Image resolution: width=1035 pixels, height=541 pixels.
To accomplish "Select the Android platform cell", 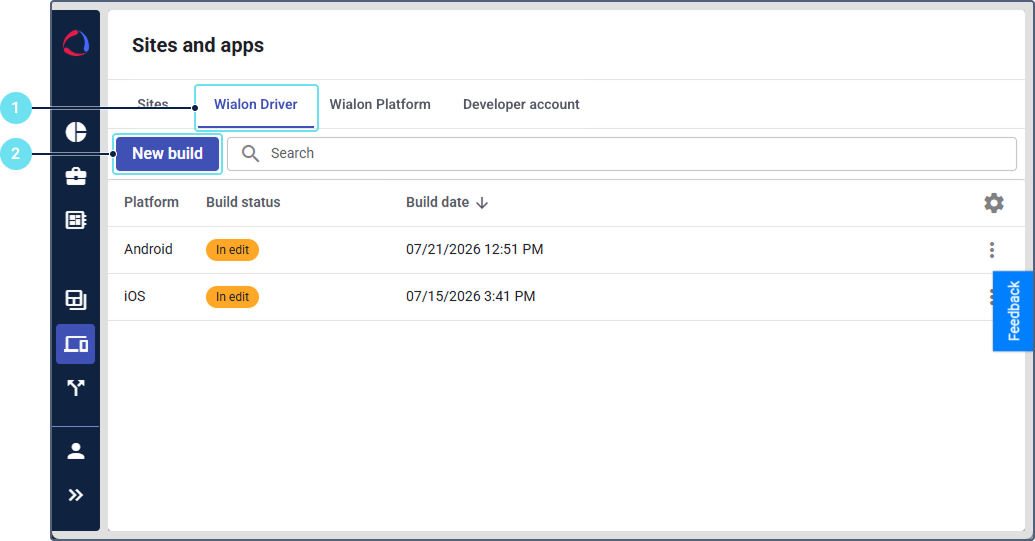I will (148, 249).
